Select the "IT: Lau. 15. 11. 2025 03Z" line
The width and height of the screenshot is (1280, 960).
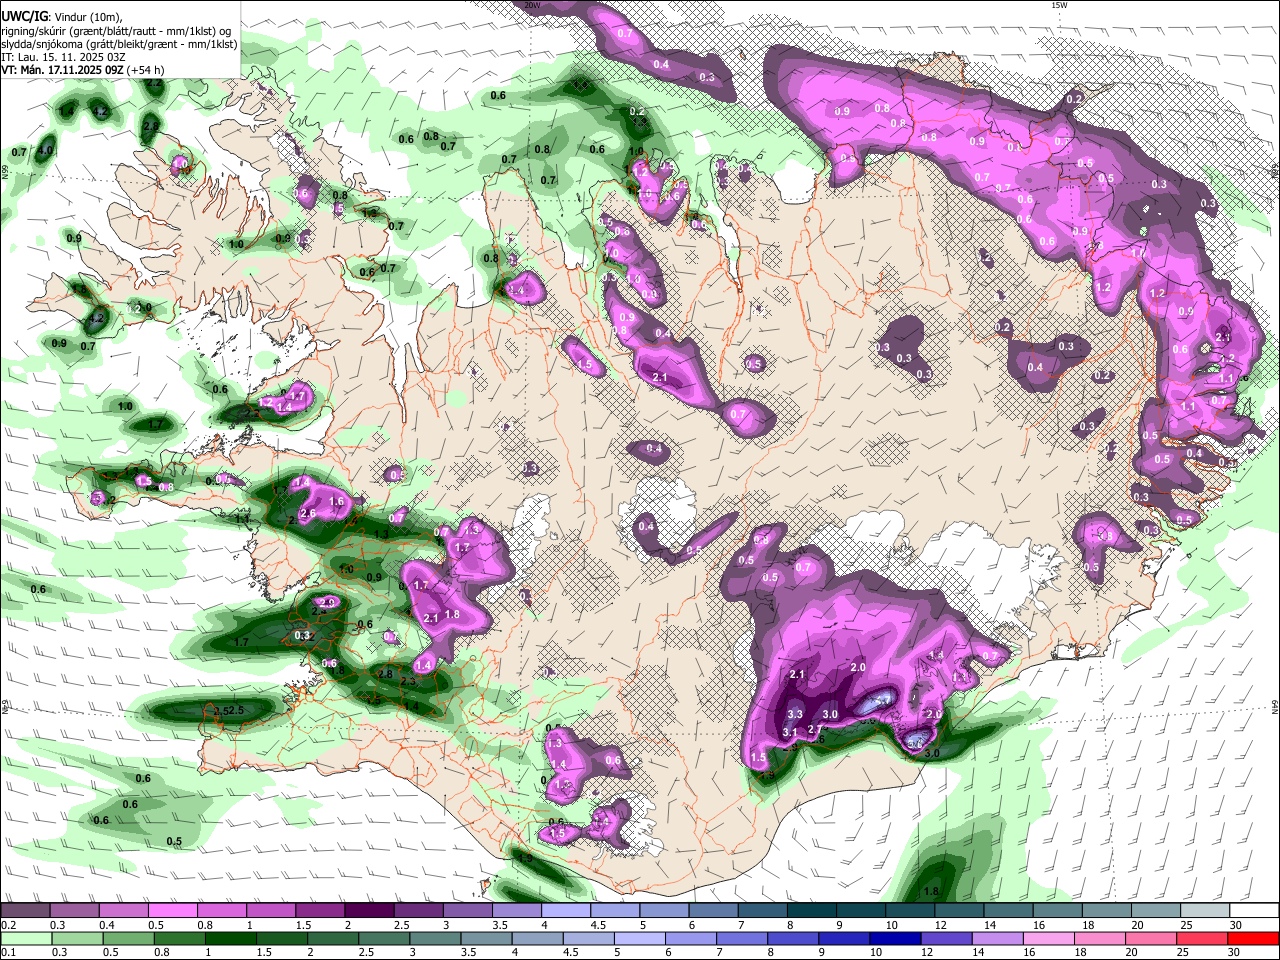pos(63,57)
